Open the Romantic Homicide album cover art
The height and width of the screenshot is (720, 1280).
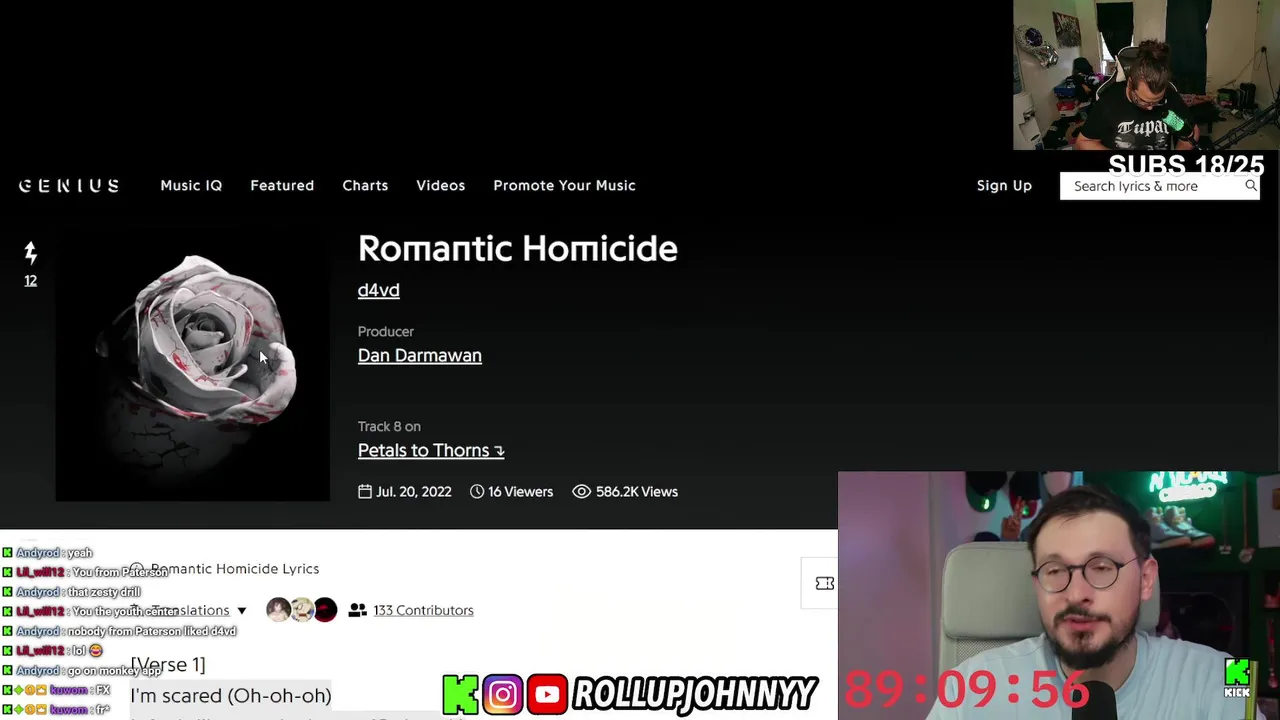(192, 365)
